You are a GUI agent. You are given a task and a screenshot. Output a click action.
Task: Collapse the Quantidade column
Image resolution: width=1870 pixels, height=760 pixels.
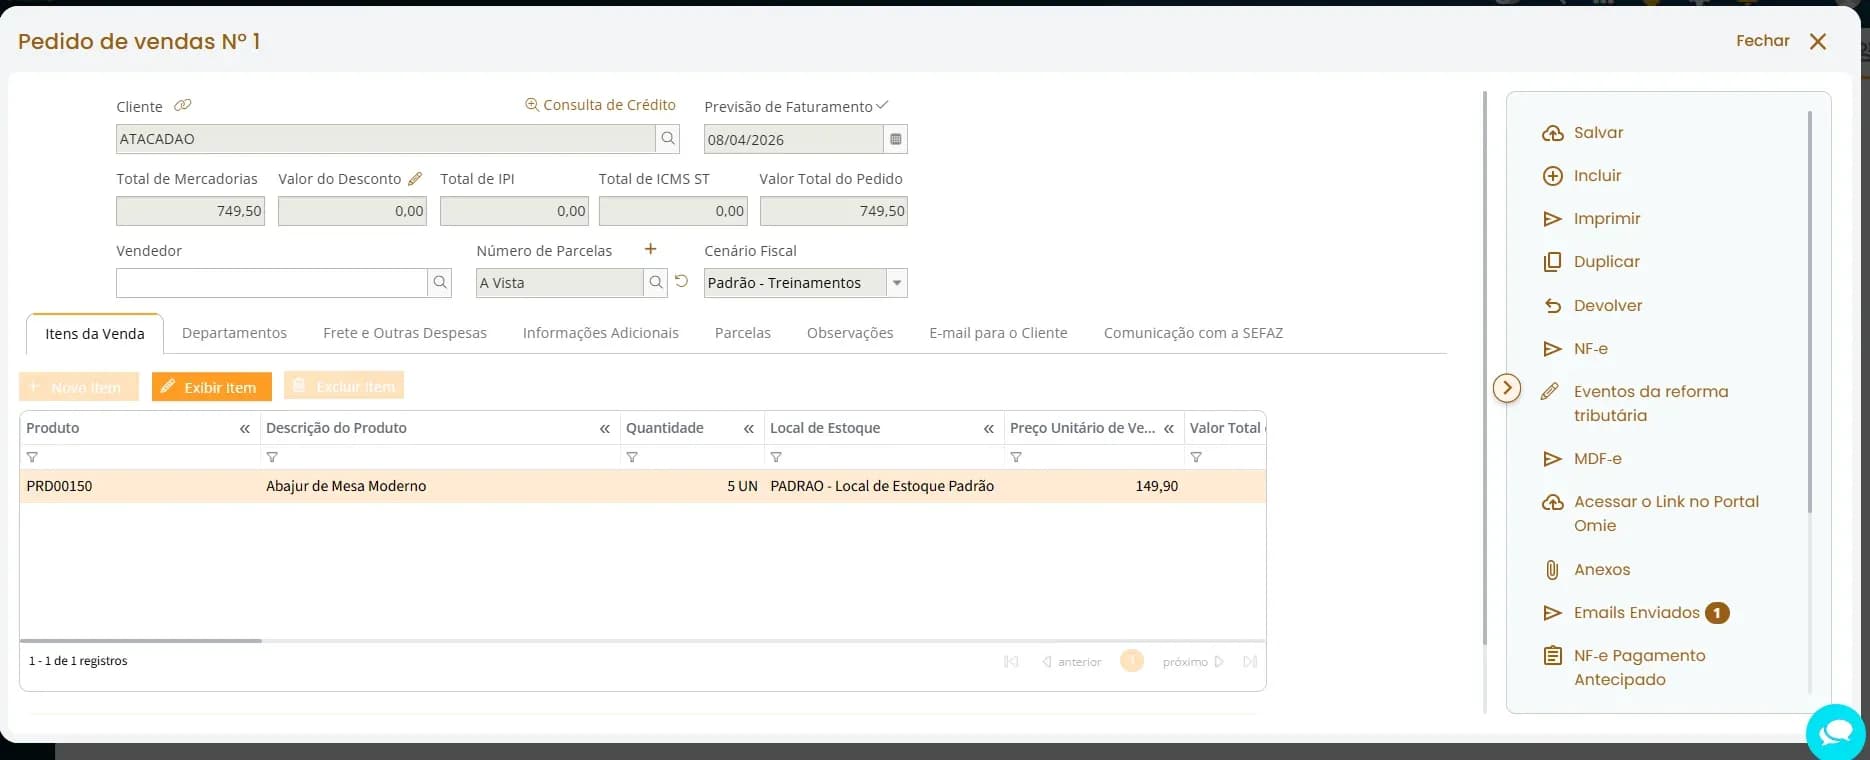pyautogui.click(x=748, y=428)
